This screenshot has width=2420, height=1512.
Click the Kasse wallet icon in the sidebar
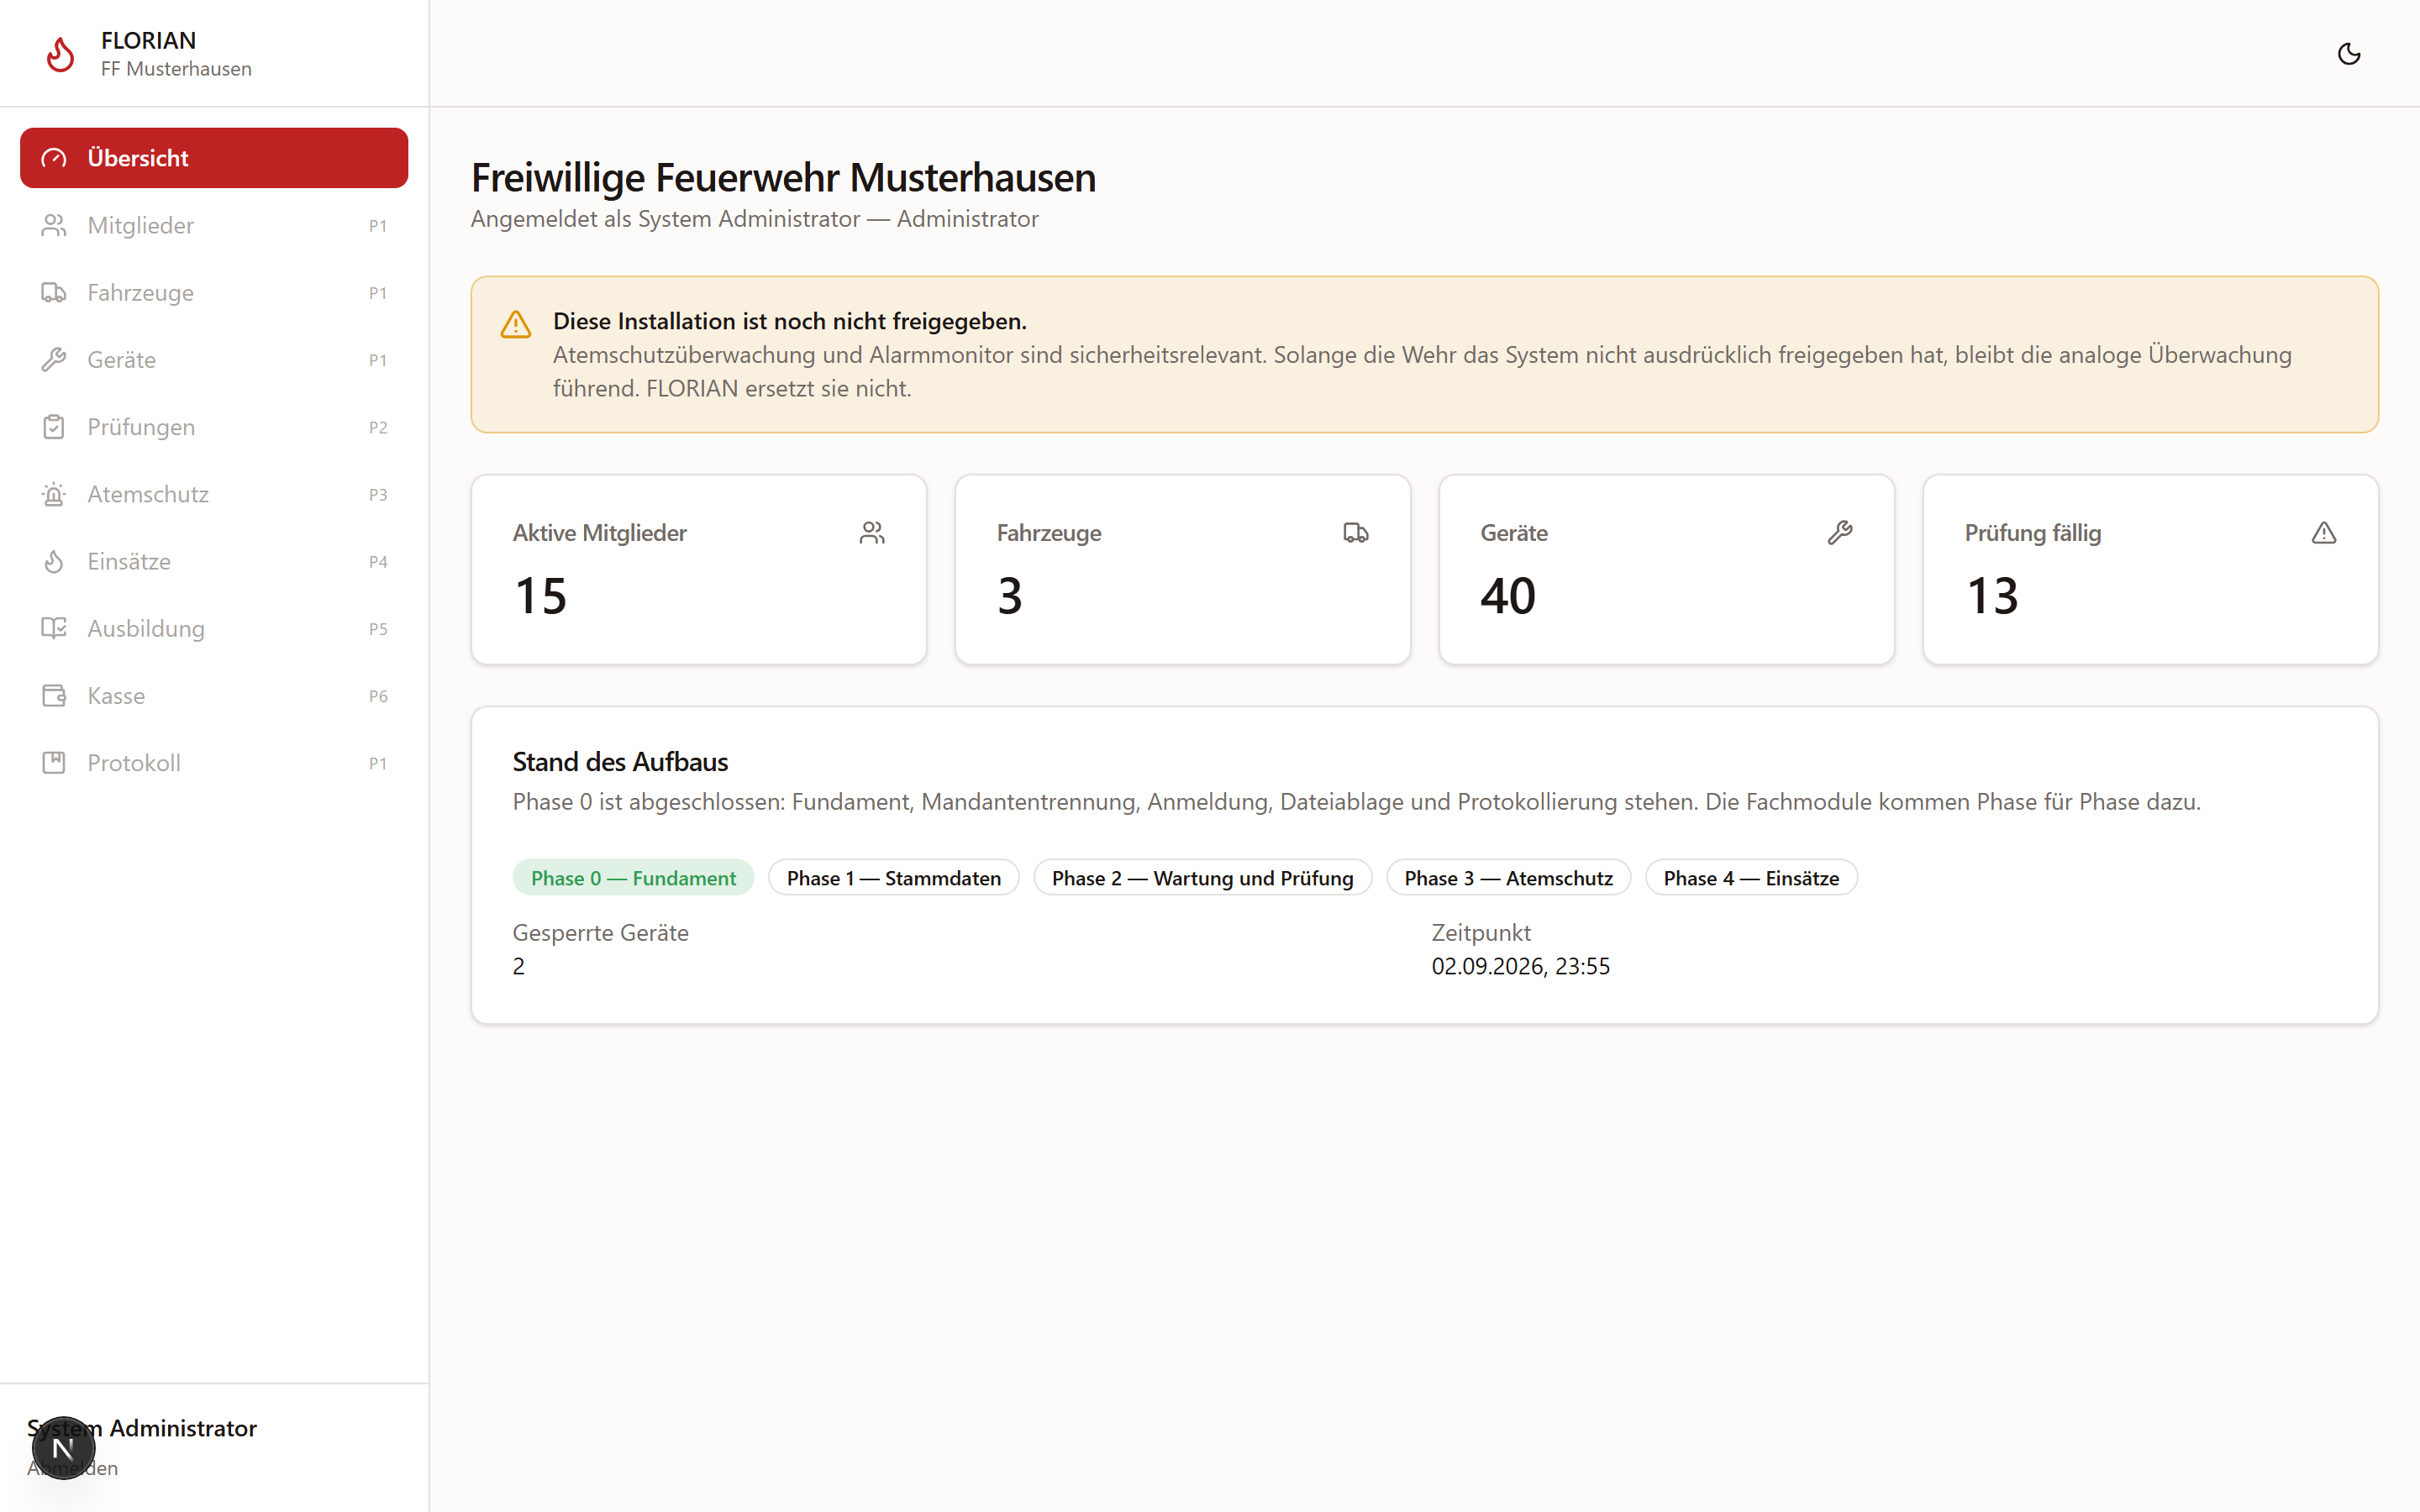(x=54, y=695)
